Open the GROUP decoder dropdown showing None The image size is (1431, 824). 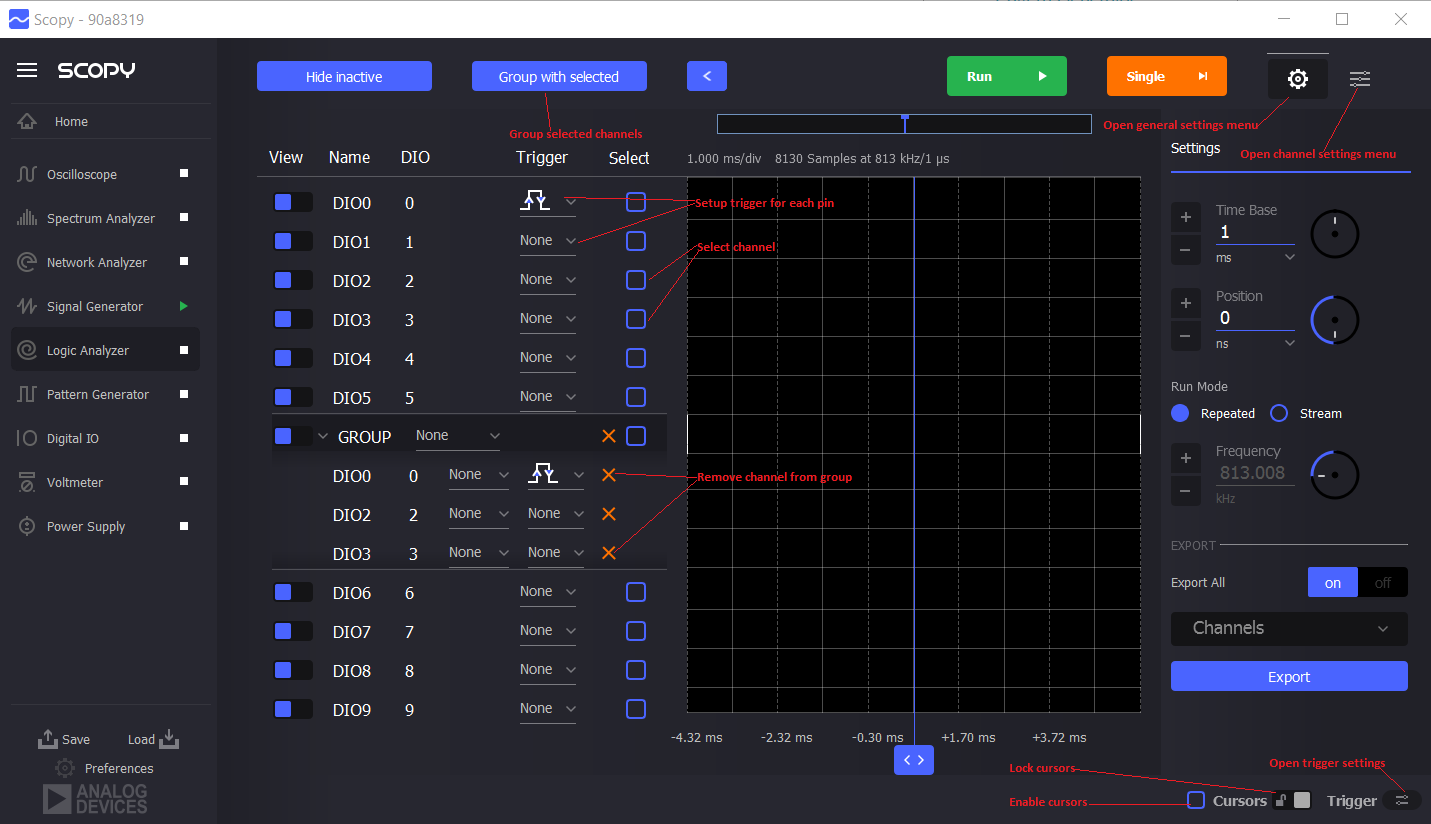tap(458, 436)
